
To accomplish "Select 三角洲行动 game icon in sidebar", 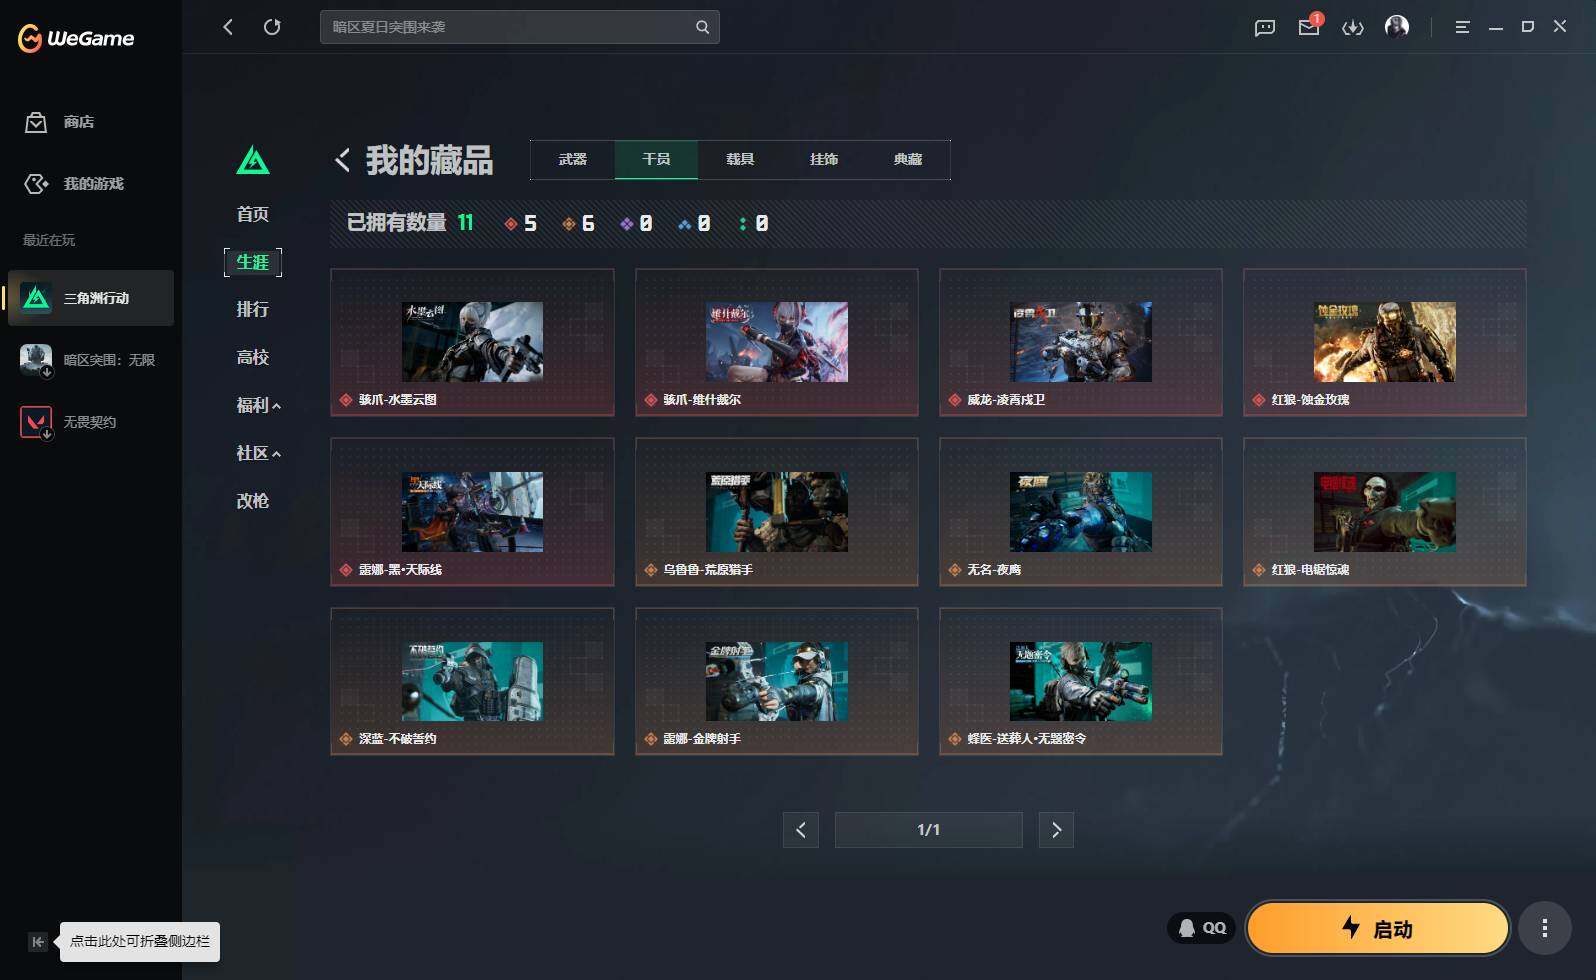I will (x=37, y=298).
